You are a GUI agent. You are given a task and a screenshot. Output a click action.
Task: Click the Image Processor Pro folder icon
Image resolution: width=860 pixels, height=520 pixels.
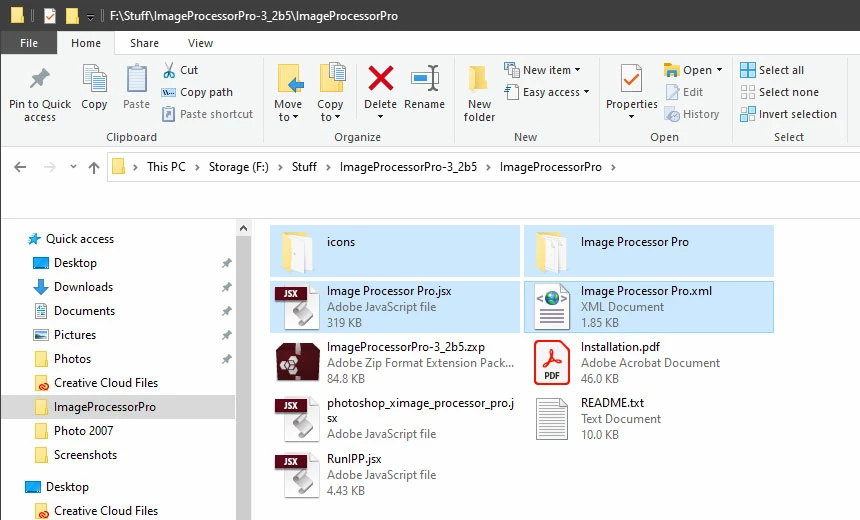point(551,251)
